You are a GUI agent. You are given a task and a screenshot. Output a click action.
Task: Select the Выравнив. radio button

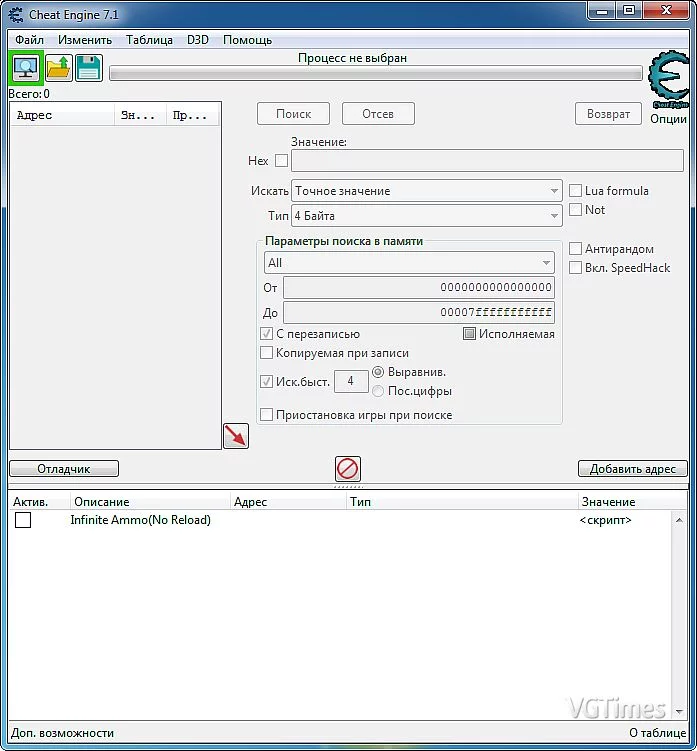(x=378, y=372)
